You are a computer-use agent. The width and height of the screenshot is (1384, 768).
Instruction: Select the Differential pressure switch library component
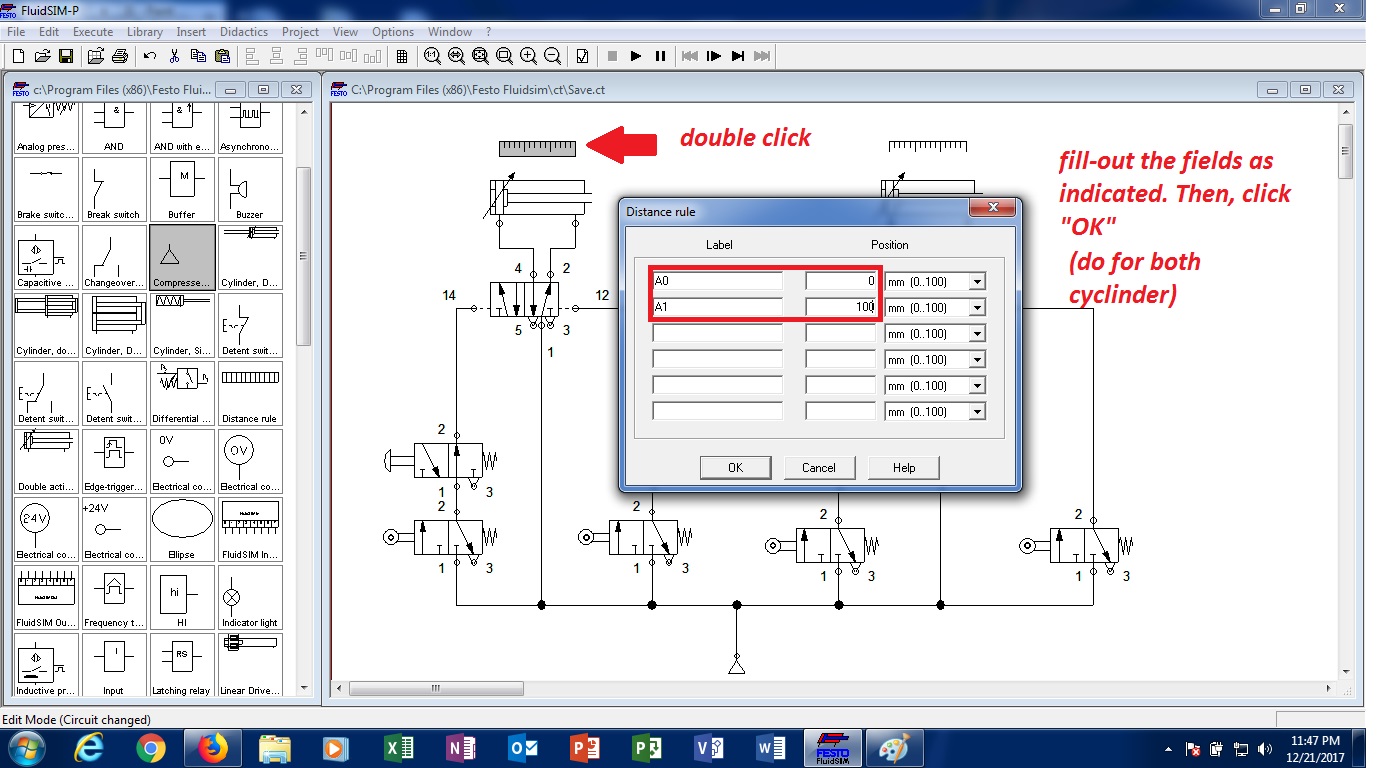tap(182, 393)
